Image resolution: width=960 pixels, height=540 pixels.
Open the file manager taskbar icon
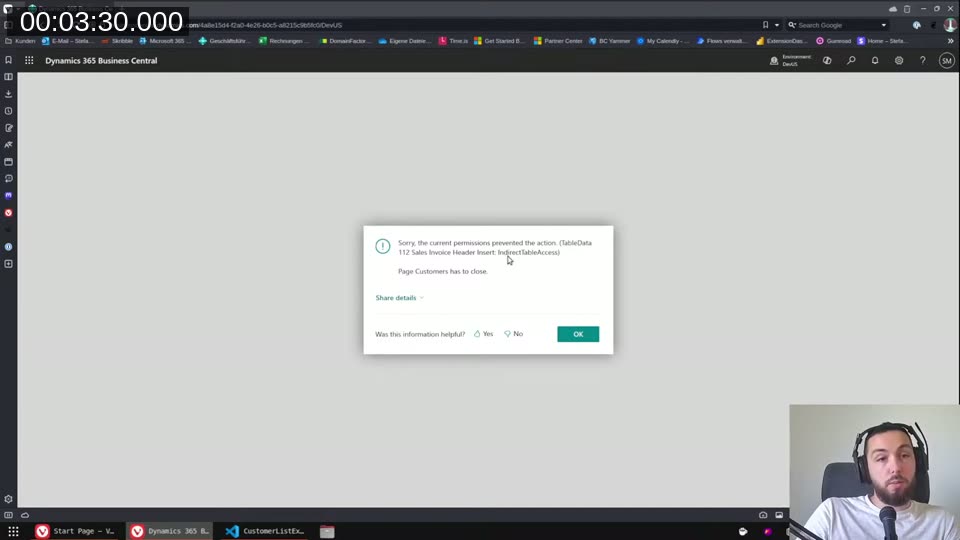[x=327, y=531]
